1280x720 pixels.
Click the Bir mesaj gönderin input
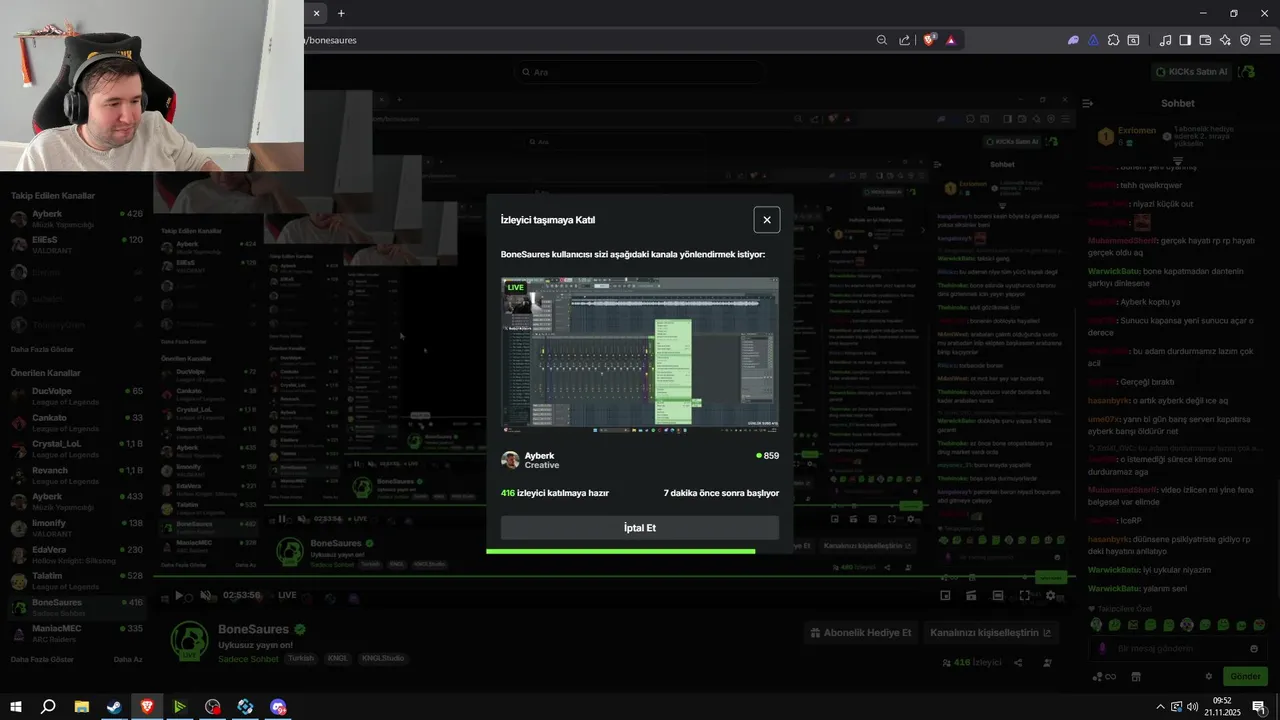point(1178,649)
